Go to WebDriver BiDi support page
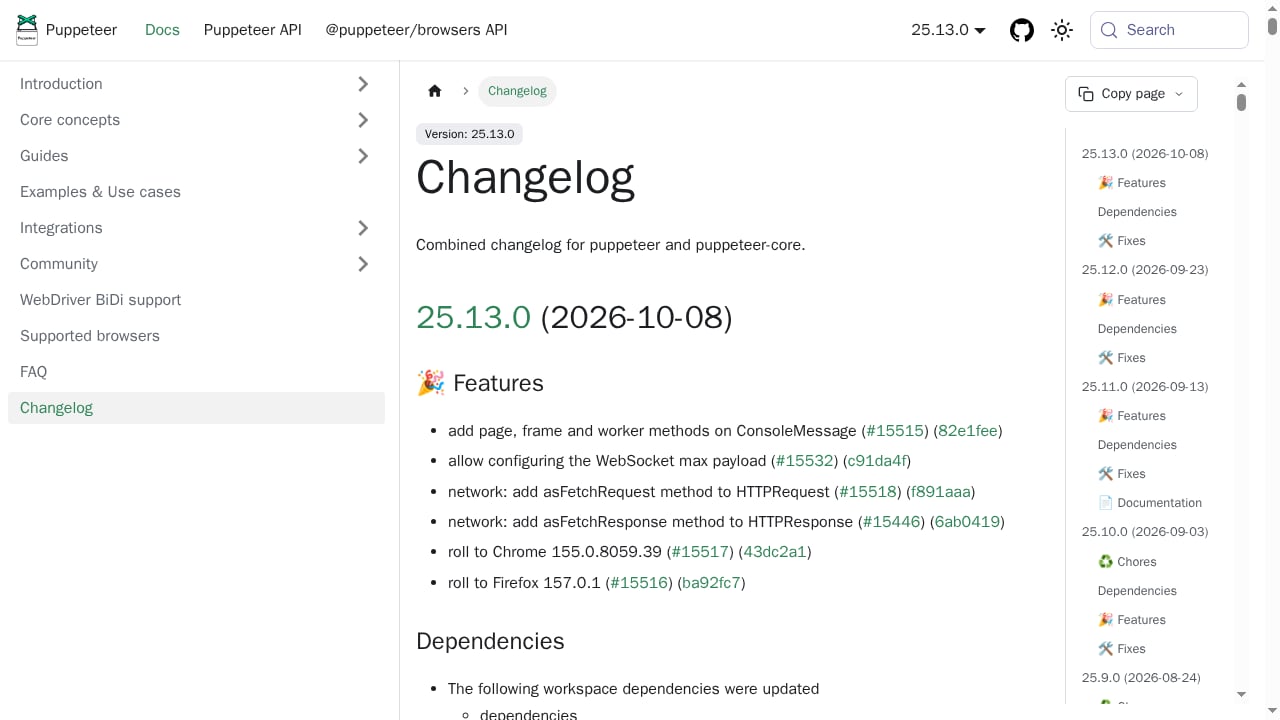Image resolution: width=1280 pixels, height=720 pixels. 196,300
